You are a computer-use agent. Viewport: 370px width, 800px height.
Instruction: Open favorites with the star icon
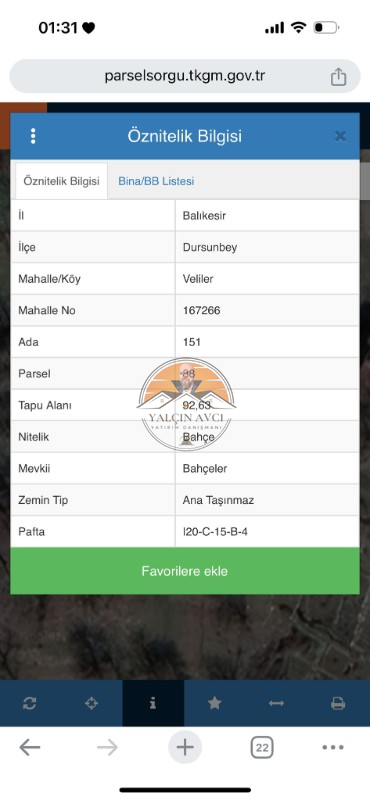tap(214, 704)
